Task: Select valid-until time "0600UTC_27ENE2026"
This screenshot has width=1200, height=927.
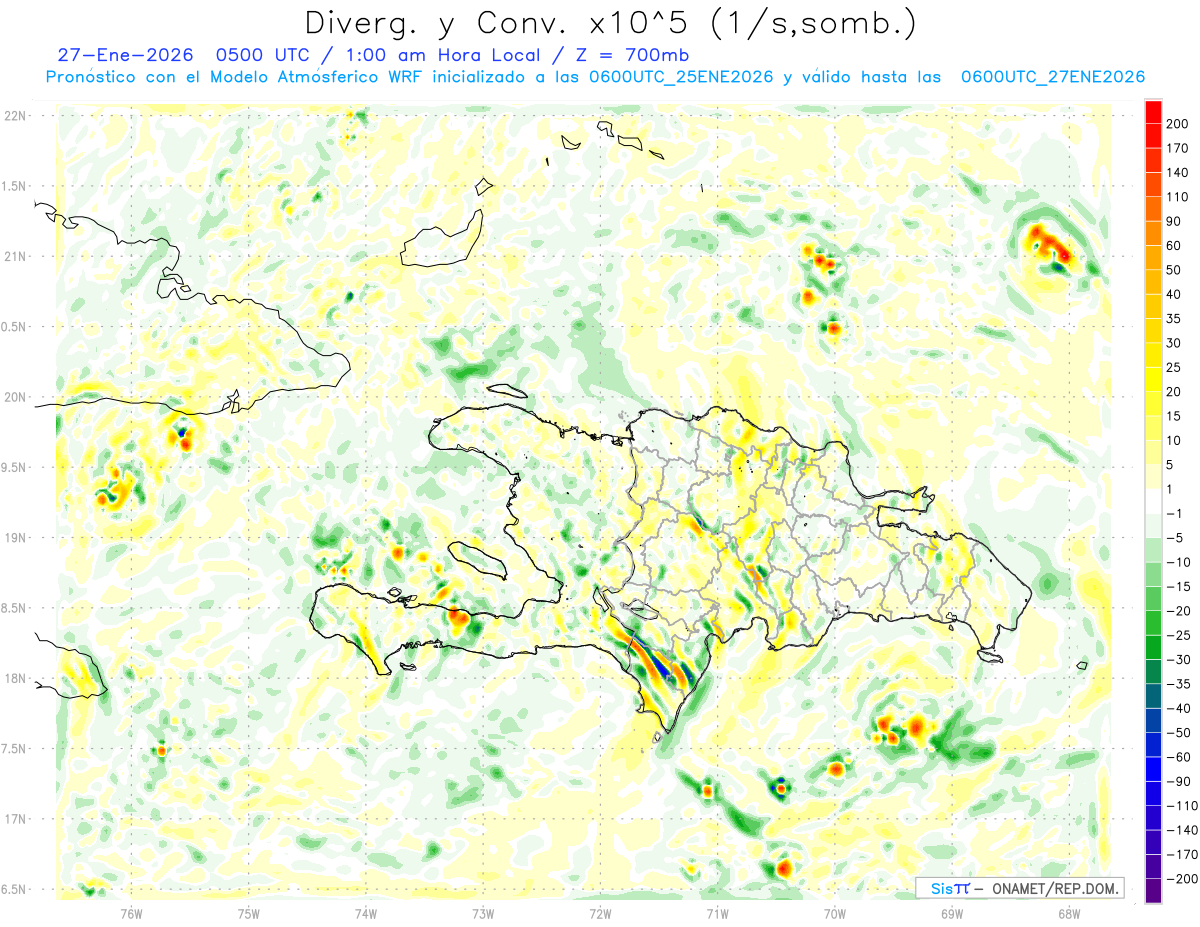Action: [1053, 77]
